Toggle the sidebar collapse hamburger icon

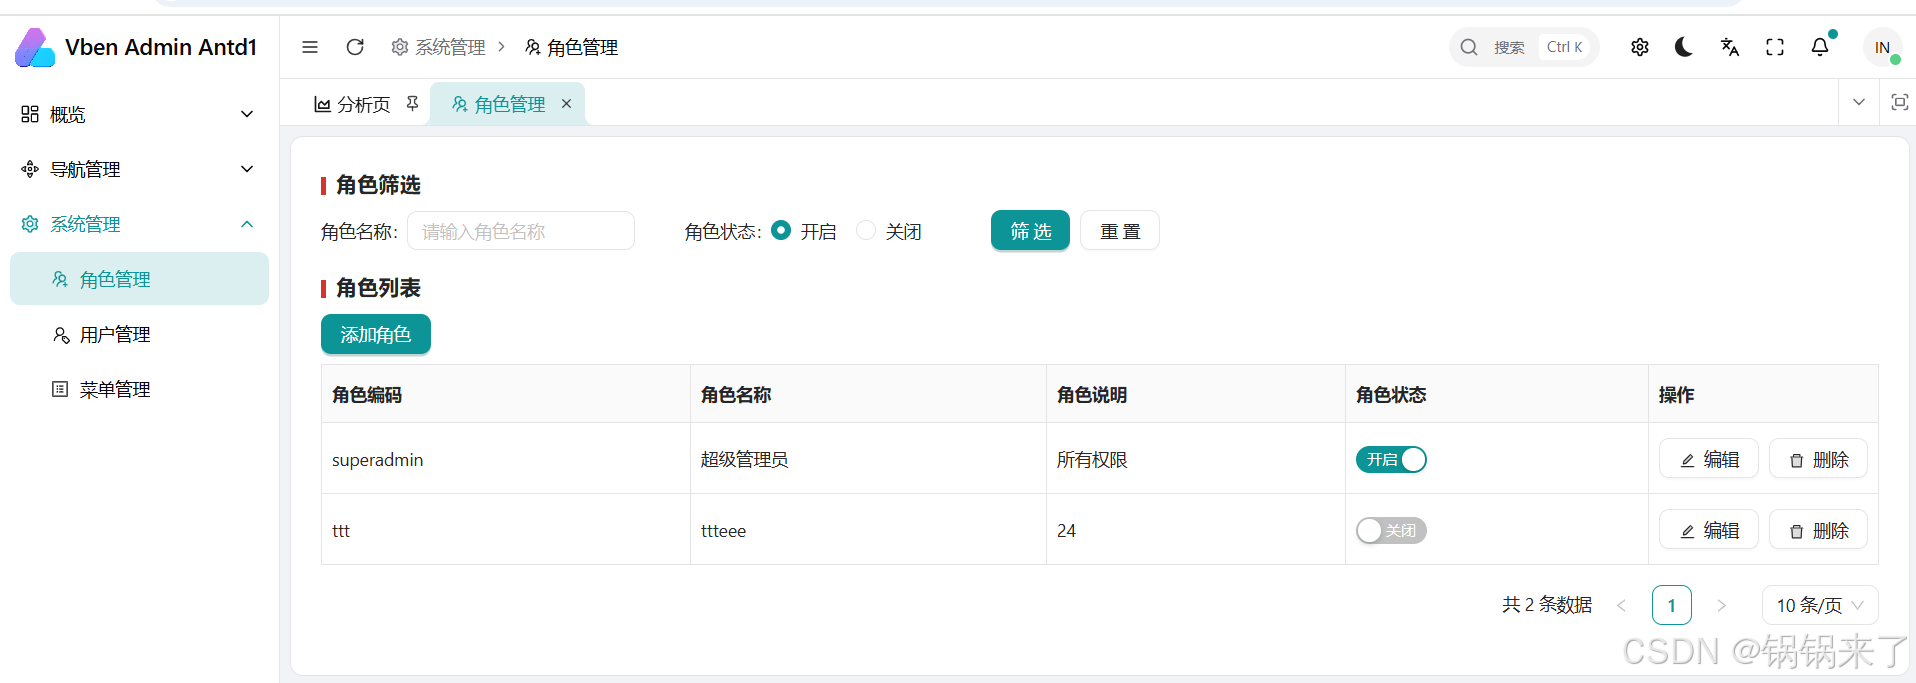[x=310, y=47]
